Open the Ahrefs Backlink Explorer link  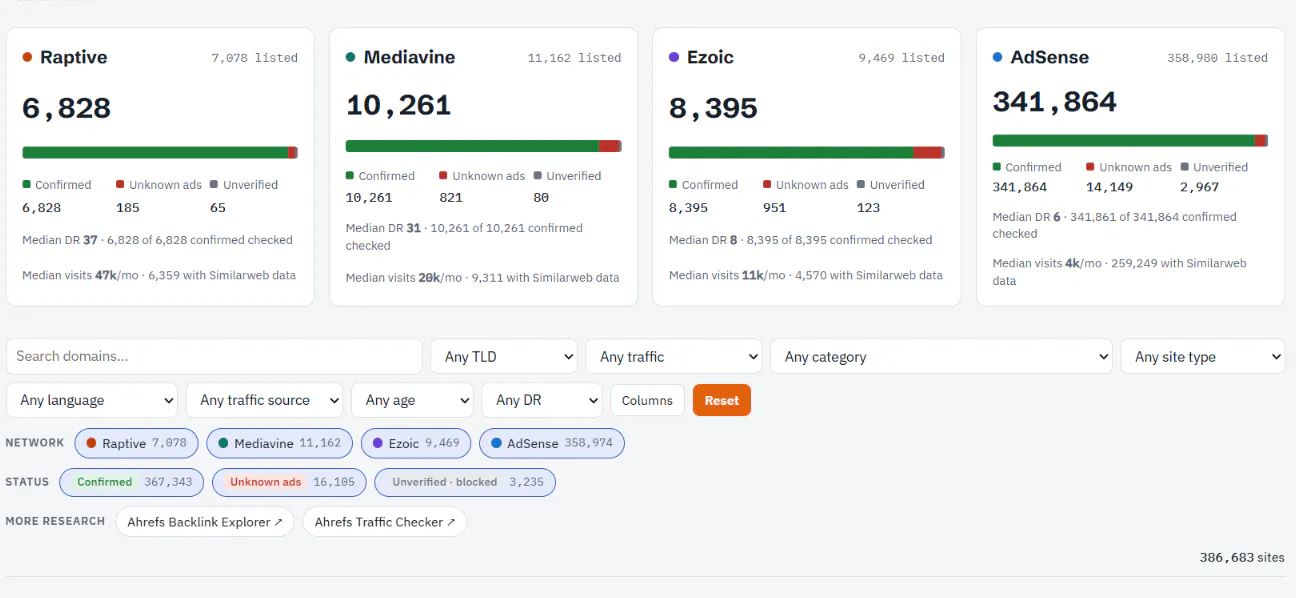pos(205,522)
